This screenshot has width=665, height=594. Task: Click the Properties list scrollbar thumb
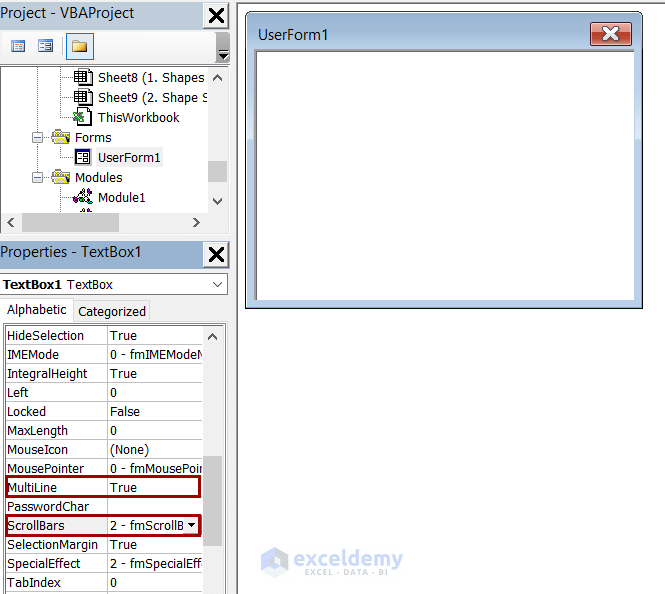tap(212, 501)
